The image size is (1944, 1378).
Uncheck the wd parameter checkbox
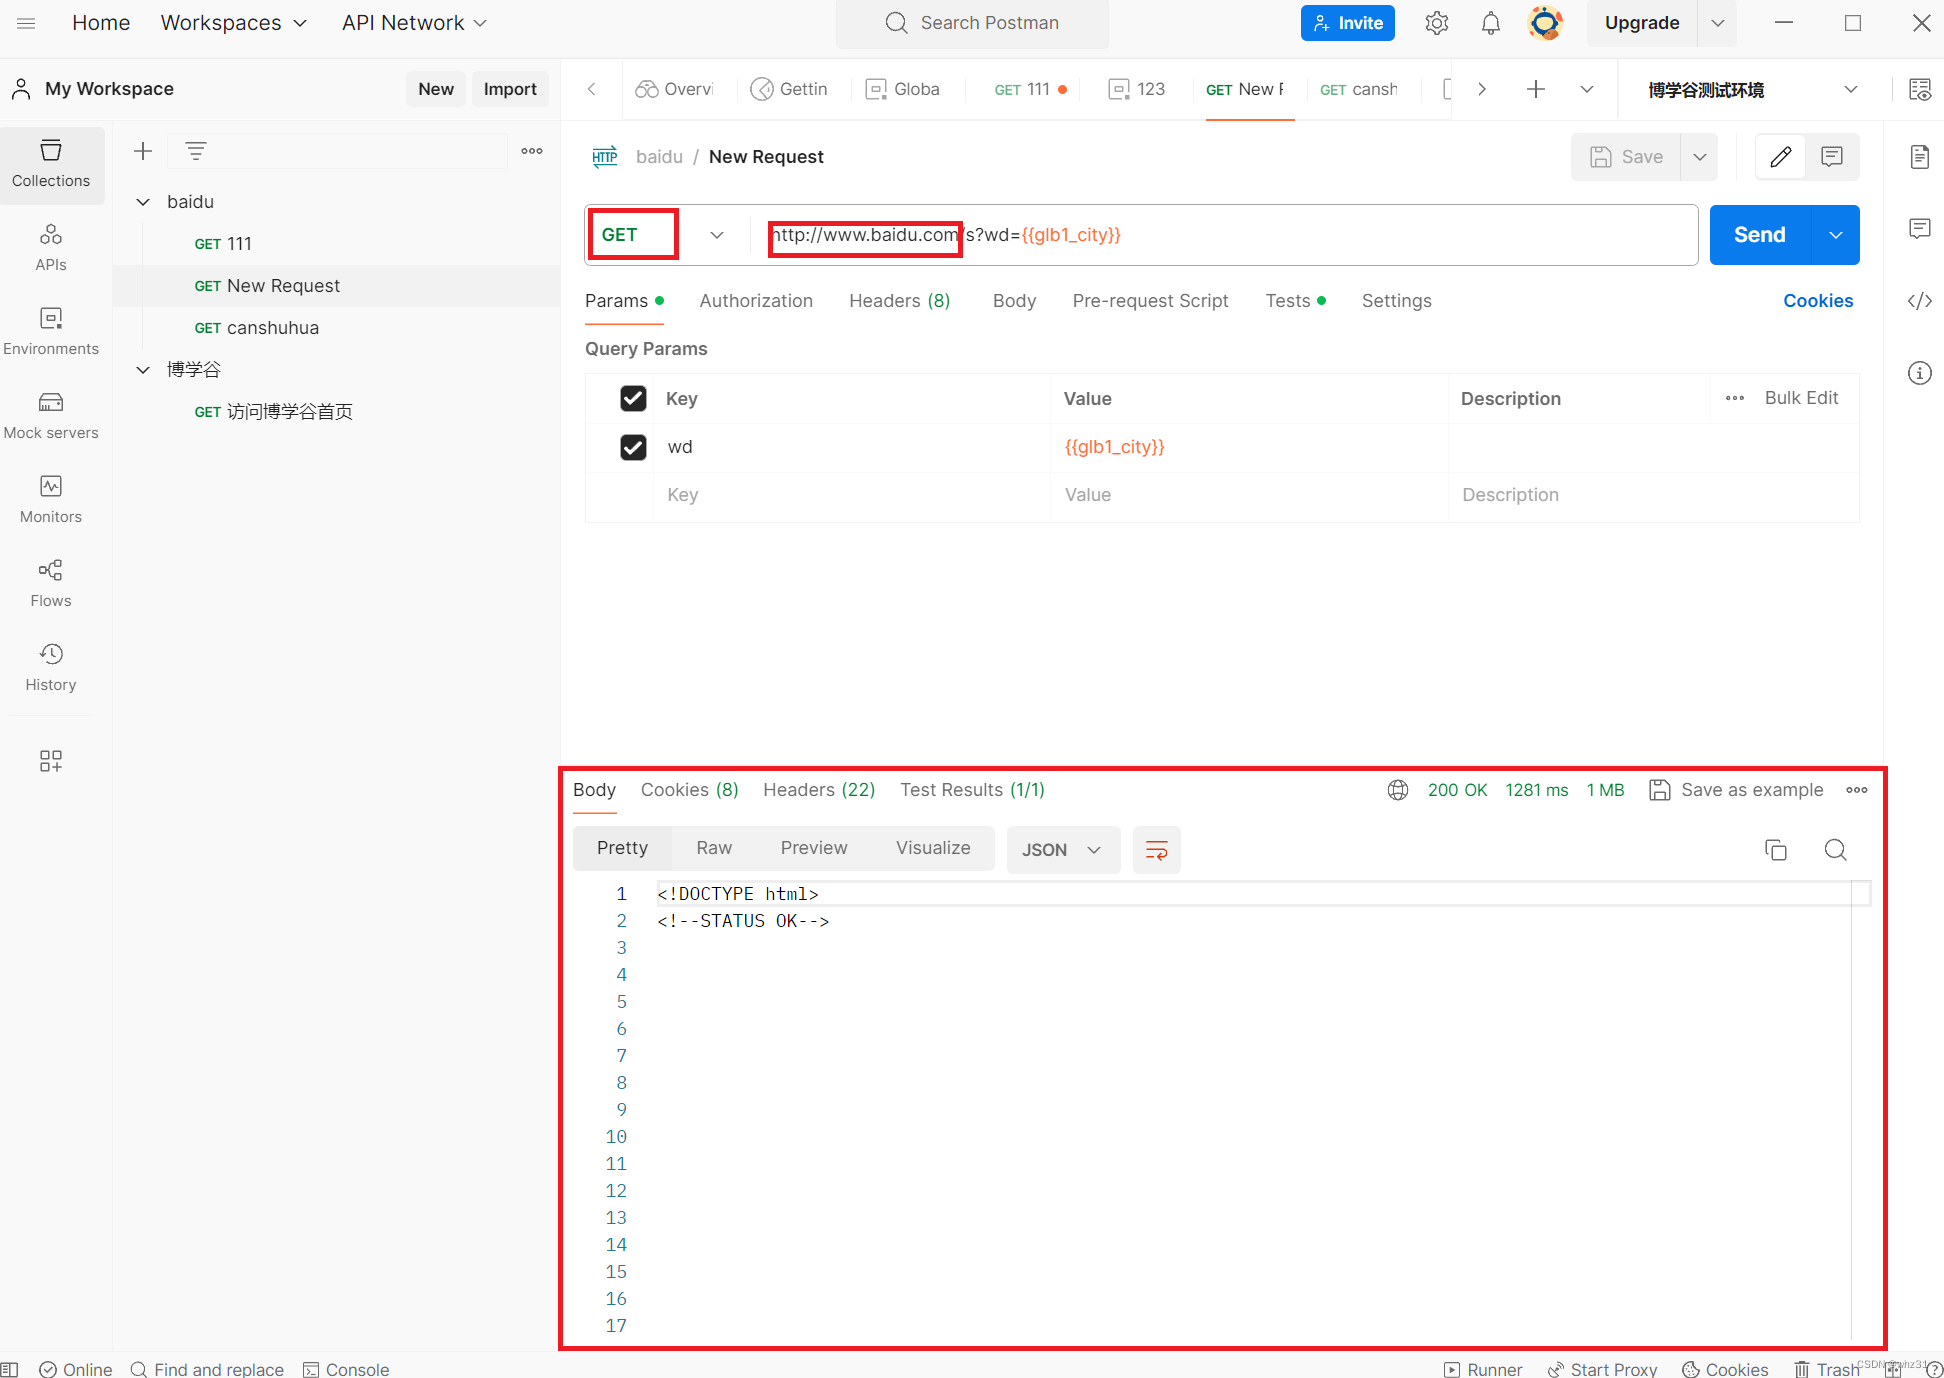pos(633,447)
